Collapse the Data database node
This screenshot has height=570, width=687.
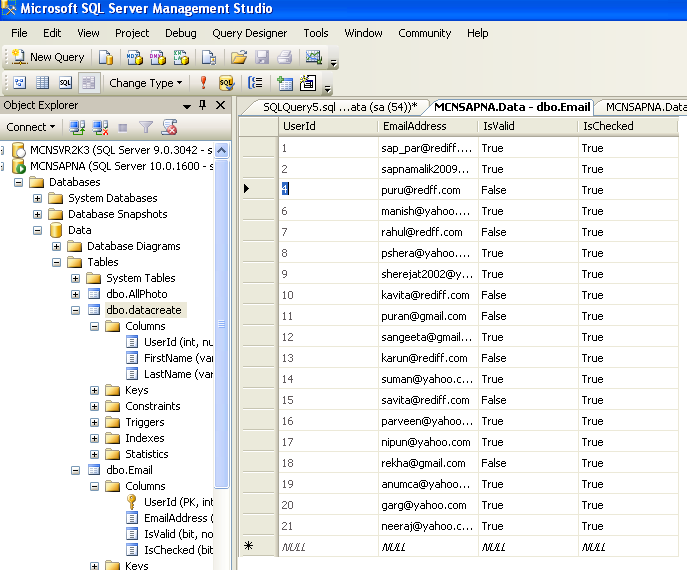pyautogui.click(x=38, y=230)
